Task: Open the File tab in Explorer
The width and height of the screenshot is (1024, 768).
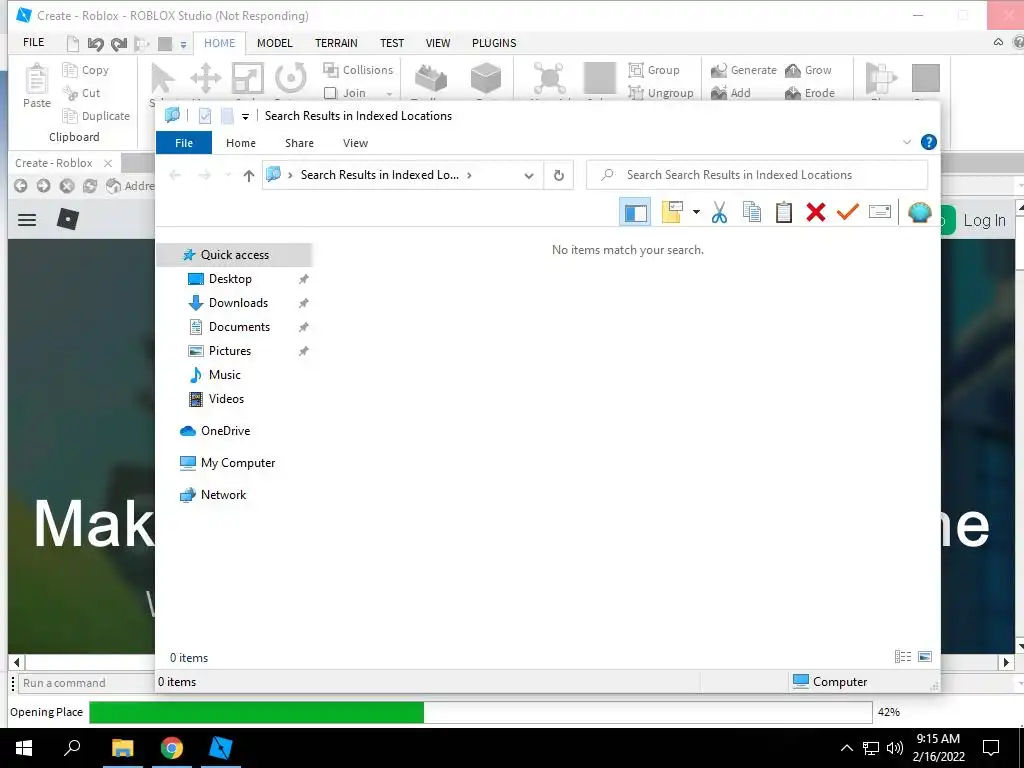Action: 184,143
